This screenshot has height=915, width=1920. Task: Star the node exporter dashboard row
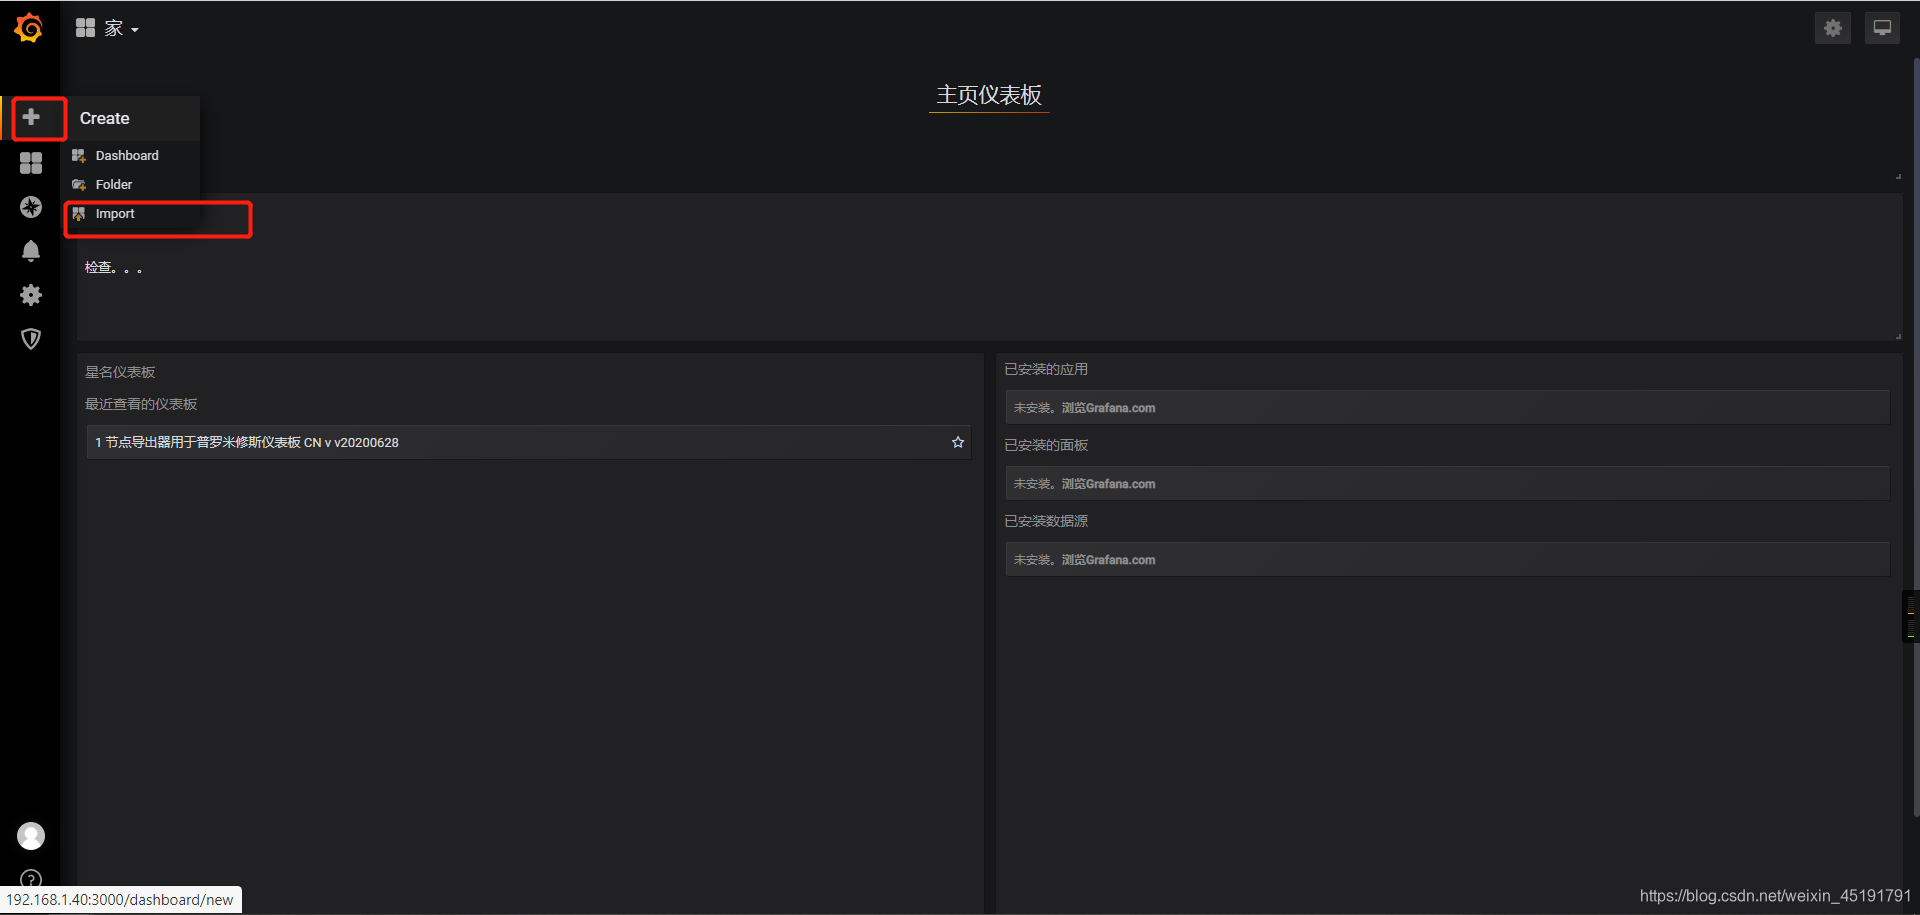click(x=958, y=442)
